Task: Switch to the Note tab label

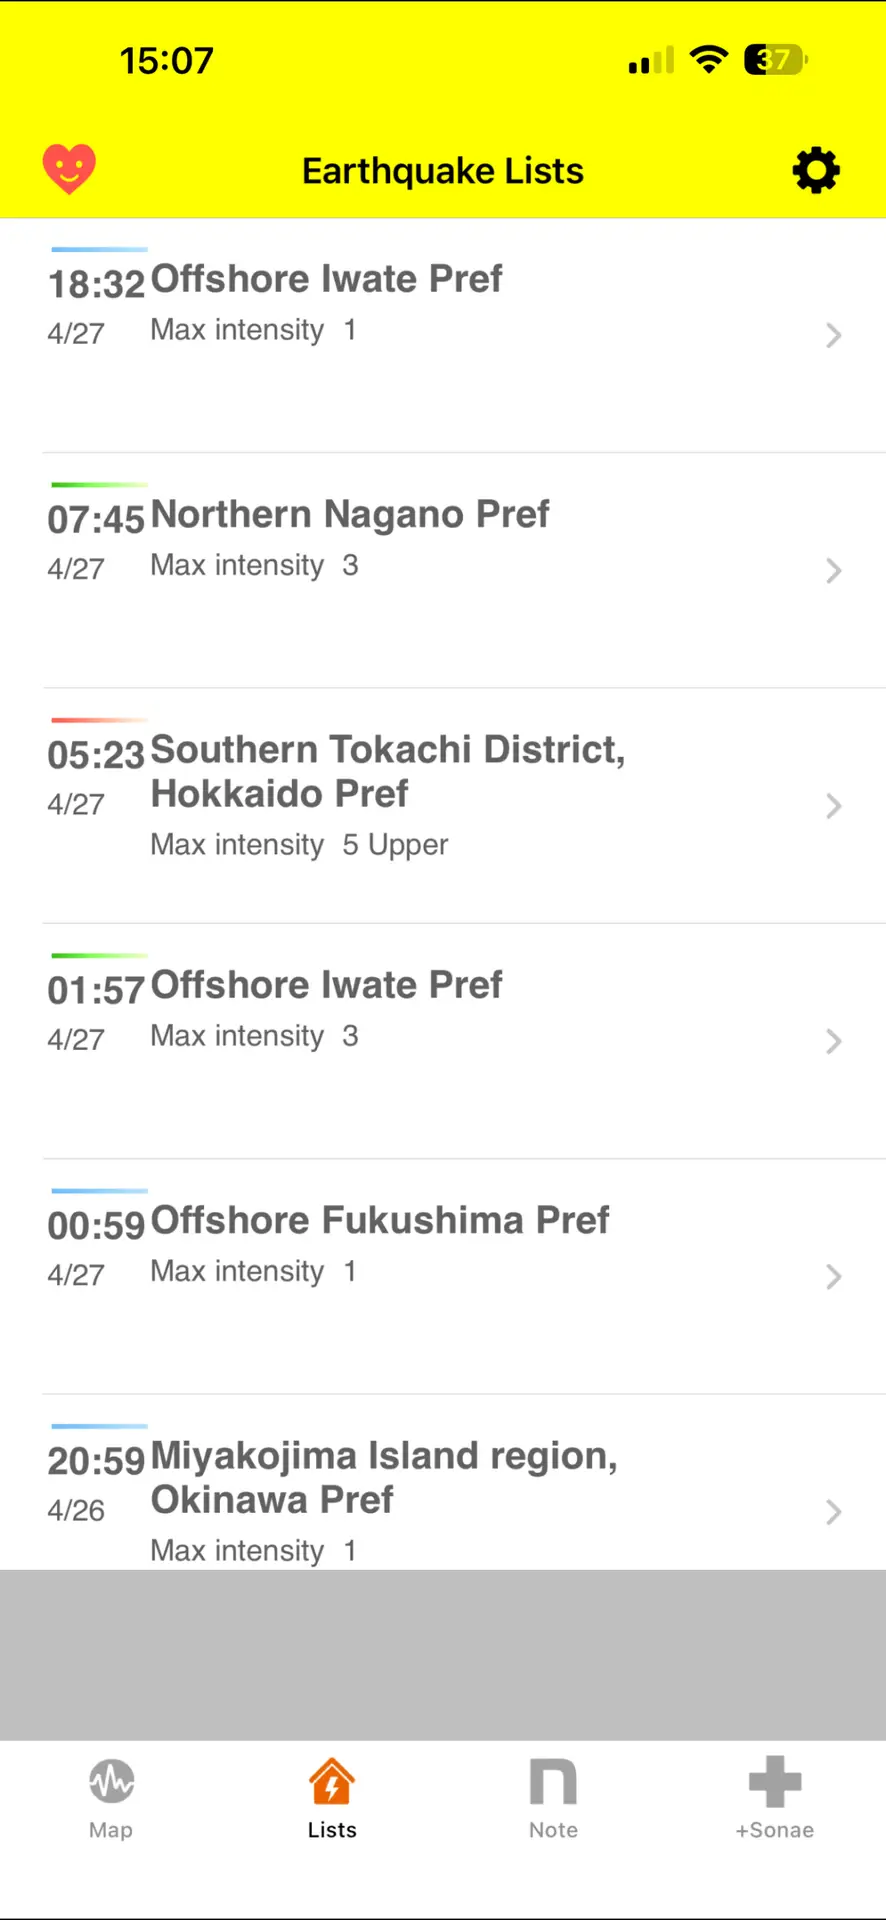Action: (553, 1830)
